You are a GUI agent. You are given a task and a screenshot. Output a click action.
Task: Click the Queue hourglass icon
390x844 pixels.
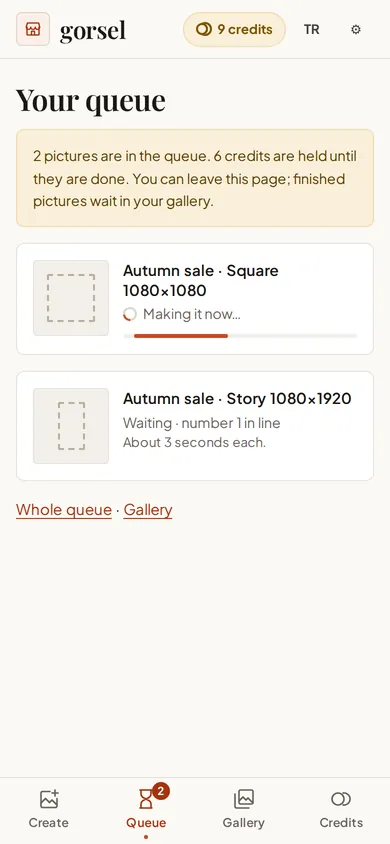pyautogui.click(x=146, y=799)
